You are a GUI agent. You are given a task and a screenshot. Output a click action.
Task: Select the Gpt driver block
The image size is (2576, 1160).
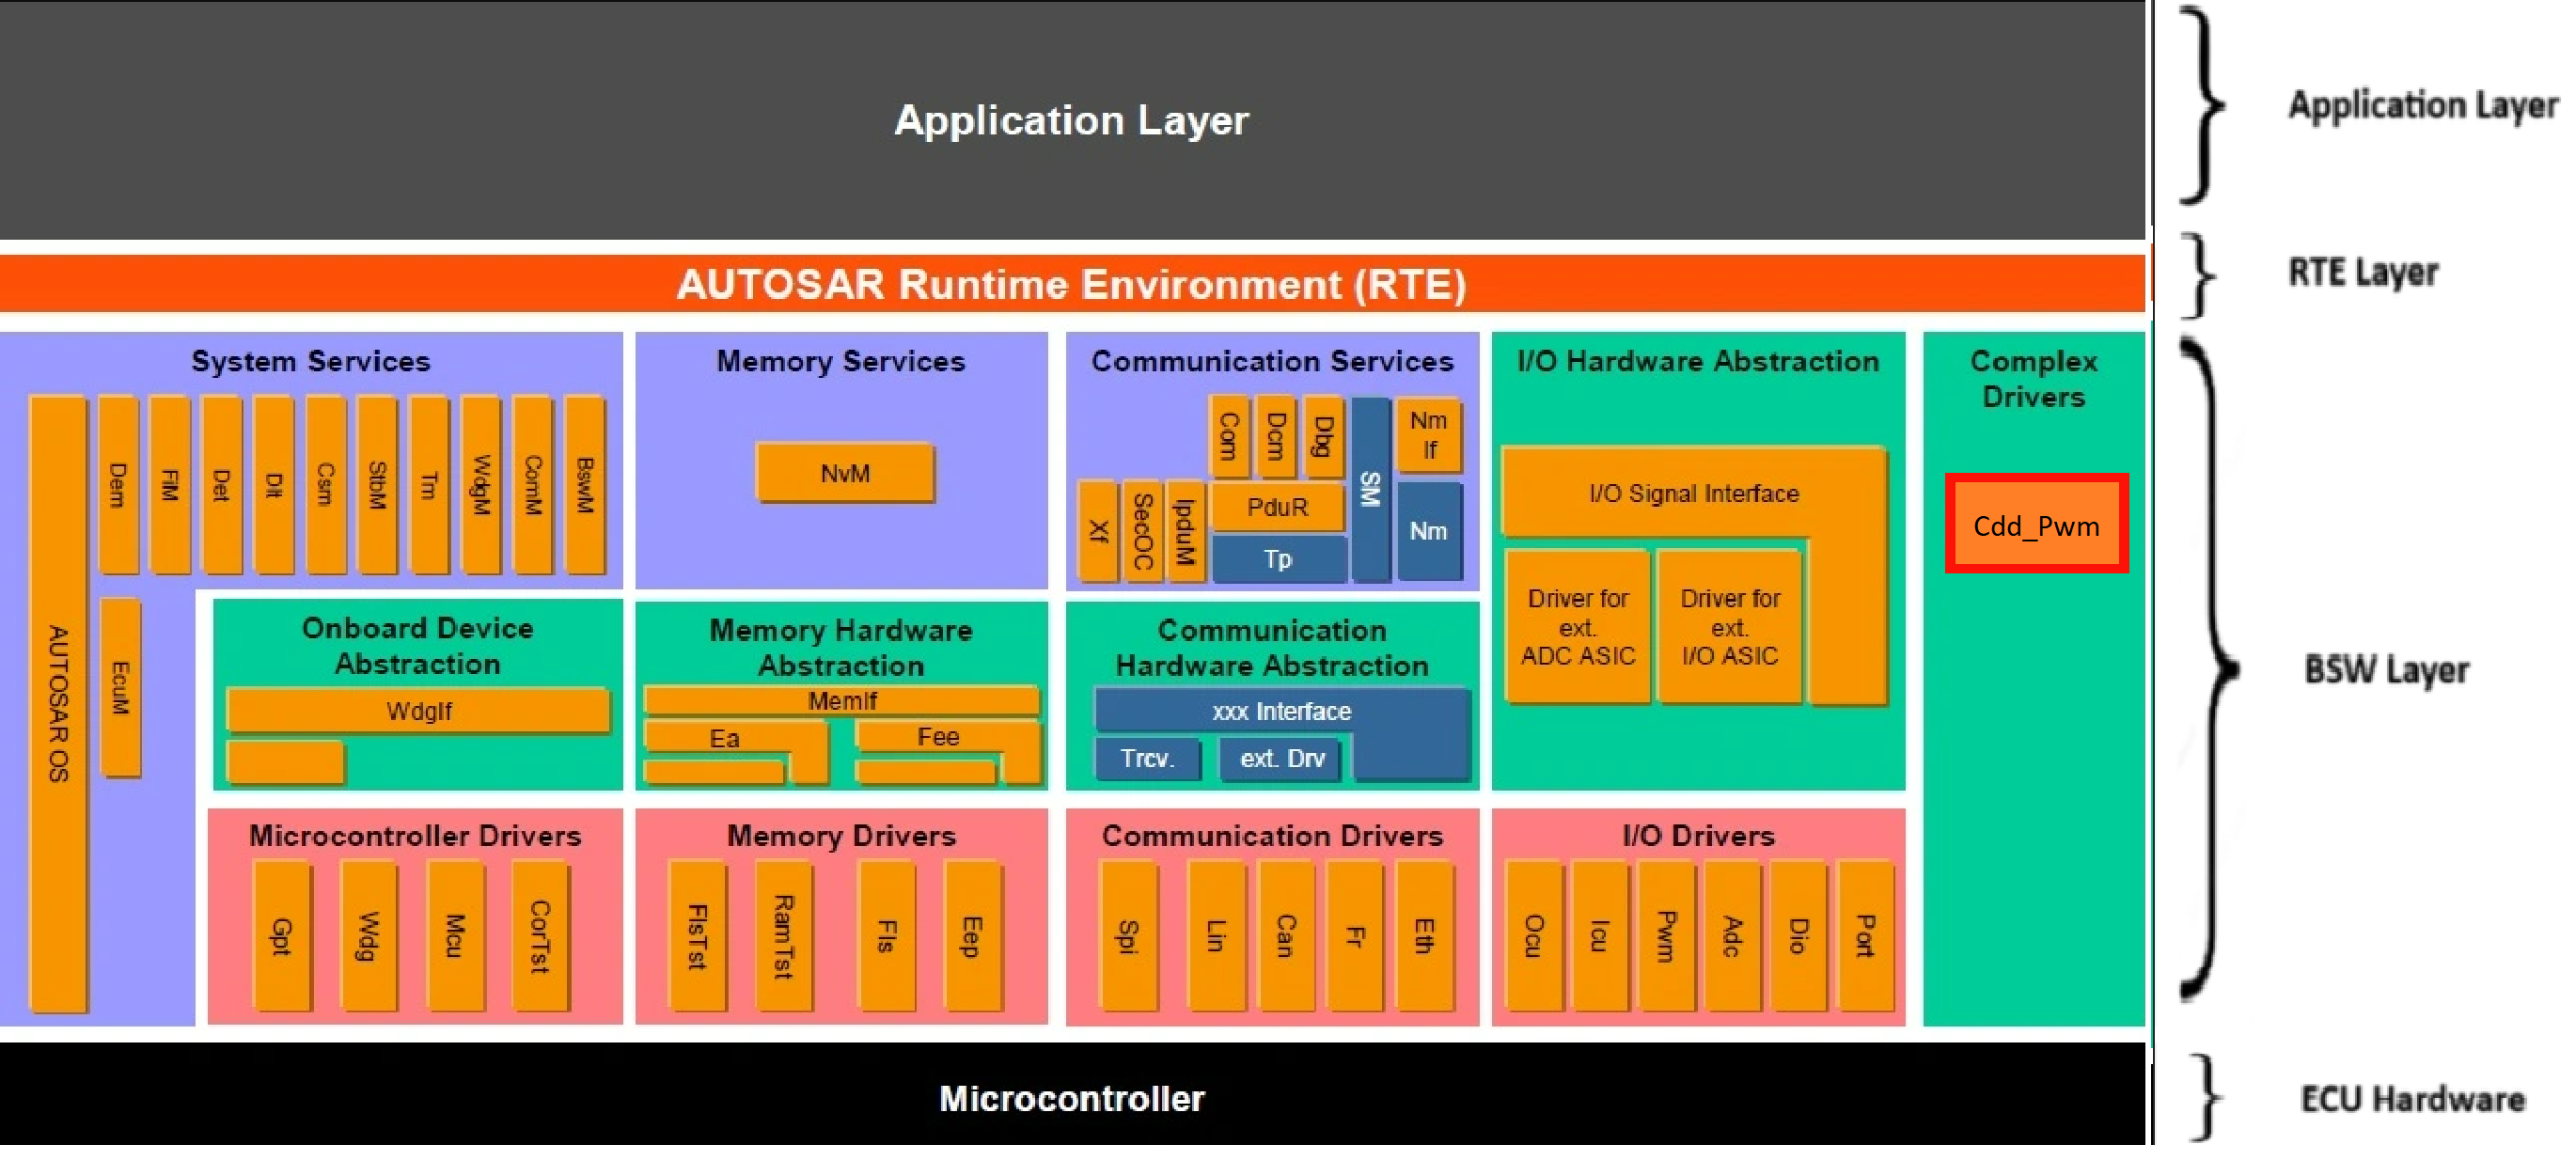pyautogui.click(x=281, y=935)
